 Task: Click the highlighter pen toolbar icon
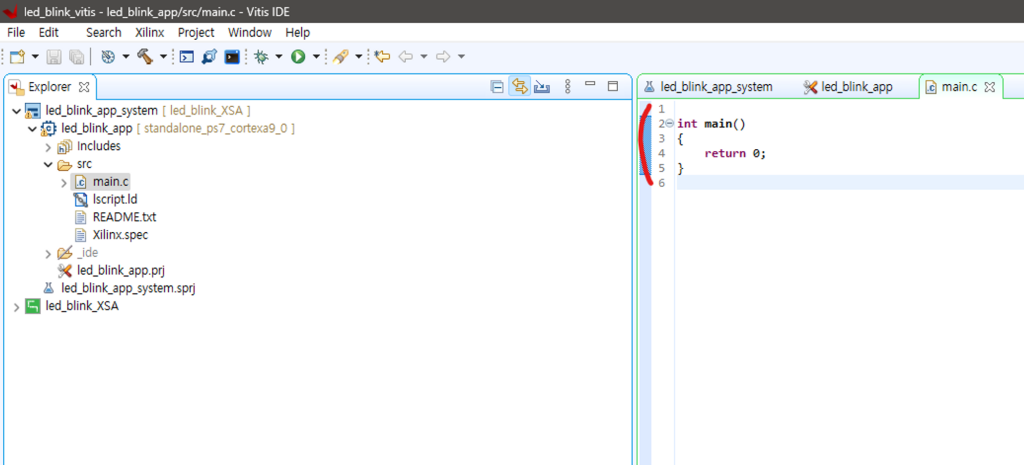click(x=340, y=57)
